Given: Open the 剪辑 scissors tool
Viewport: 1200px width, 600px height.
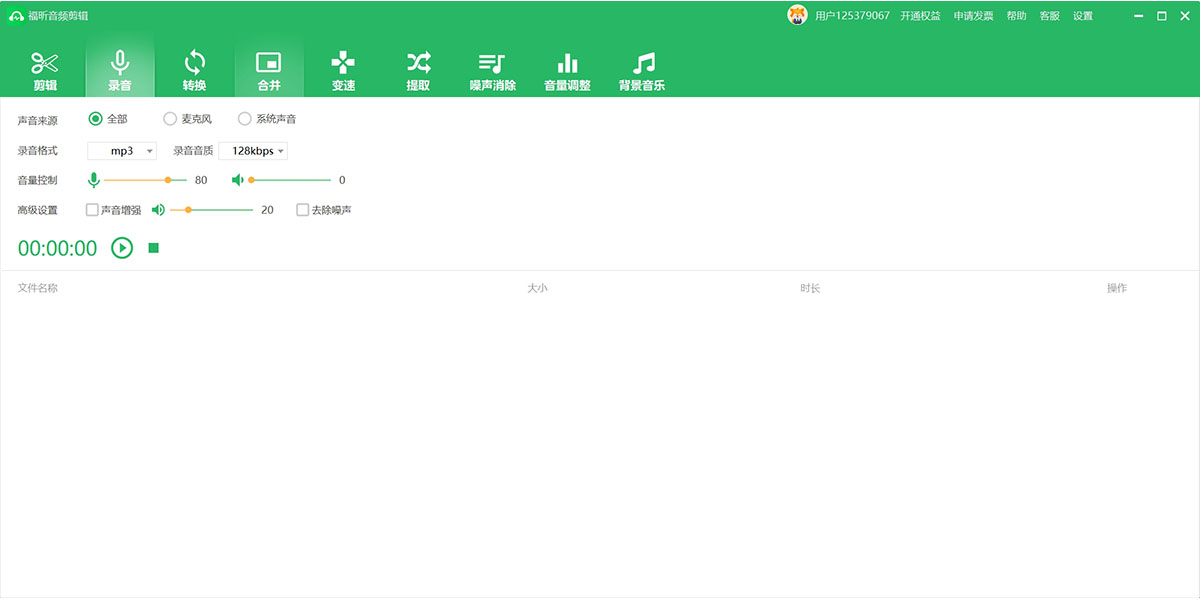Looking at the screenshot, I should (45, 70).
